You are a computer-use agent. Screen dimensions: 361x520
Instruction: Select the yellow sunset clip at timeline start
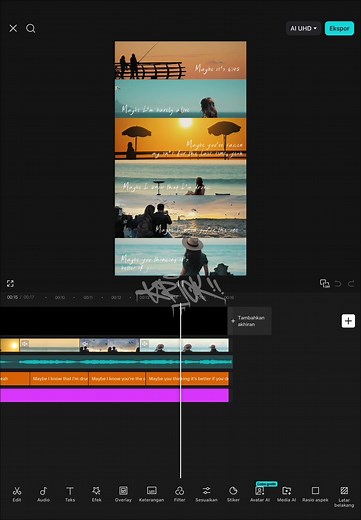9,345
